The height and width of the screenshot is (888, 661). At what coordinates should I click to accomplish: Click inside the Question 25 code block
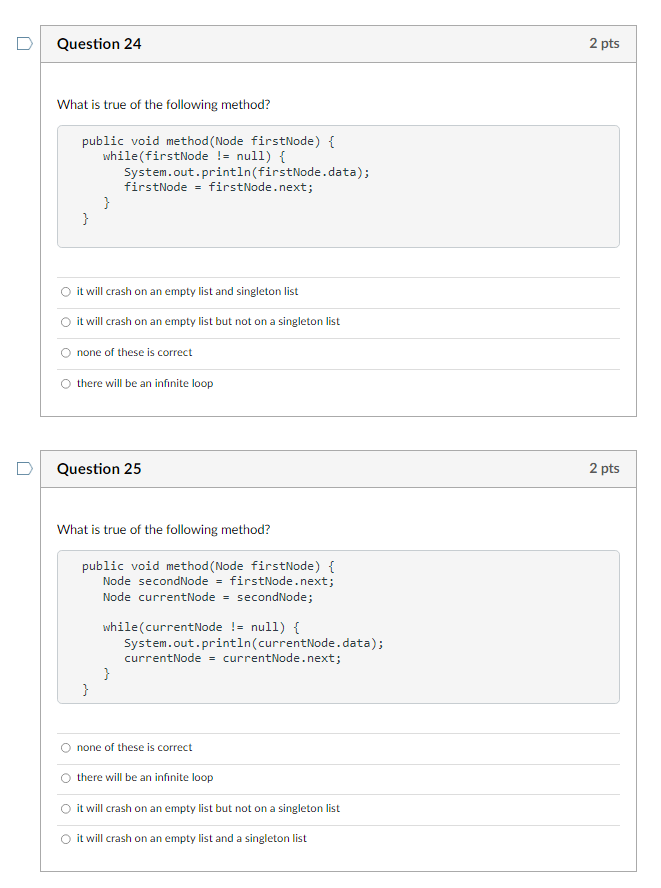(338, 627)
